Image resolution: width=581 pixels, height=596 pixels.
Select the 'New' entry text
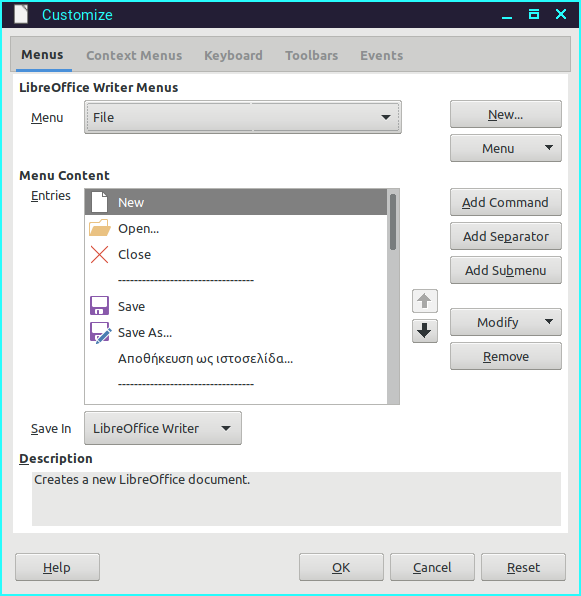131,203
